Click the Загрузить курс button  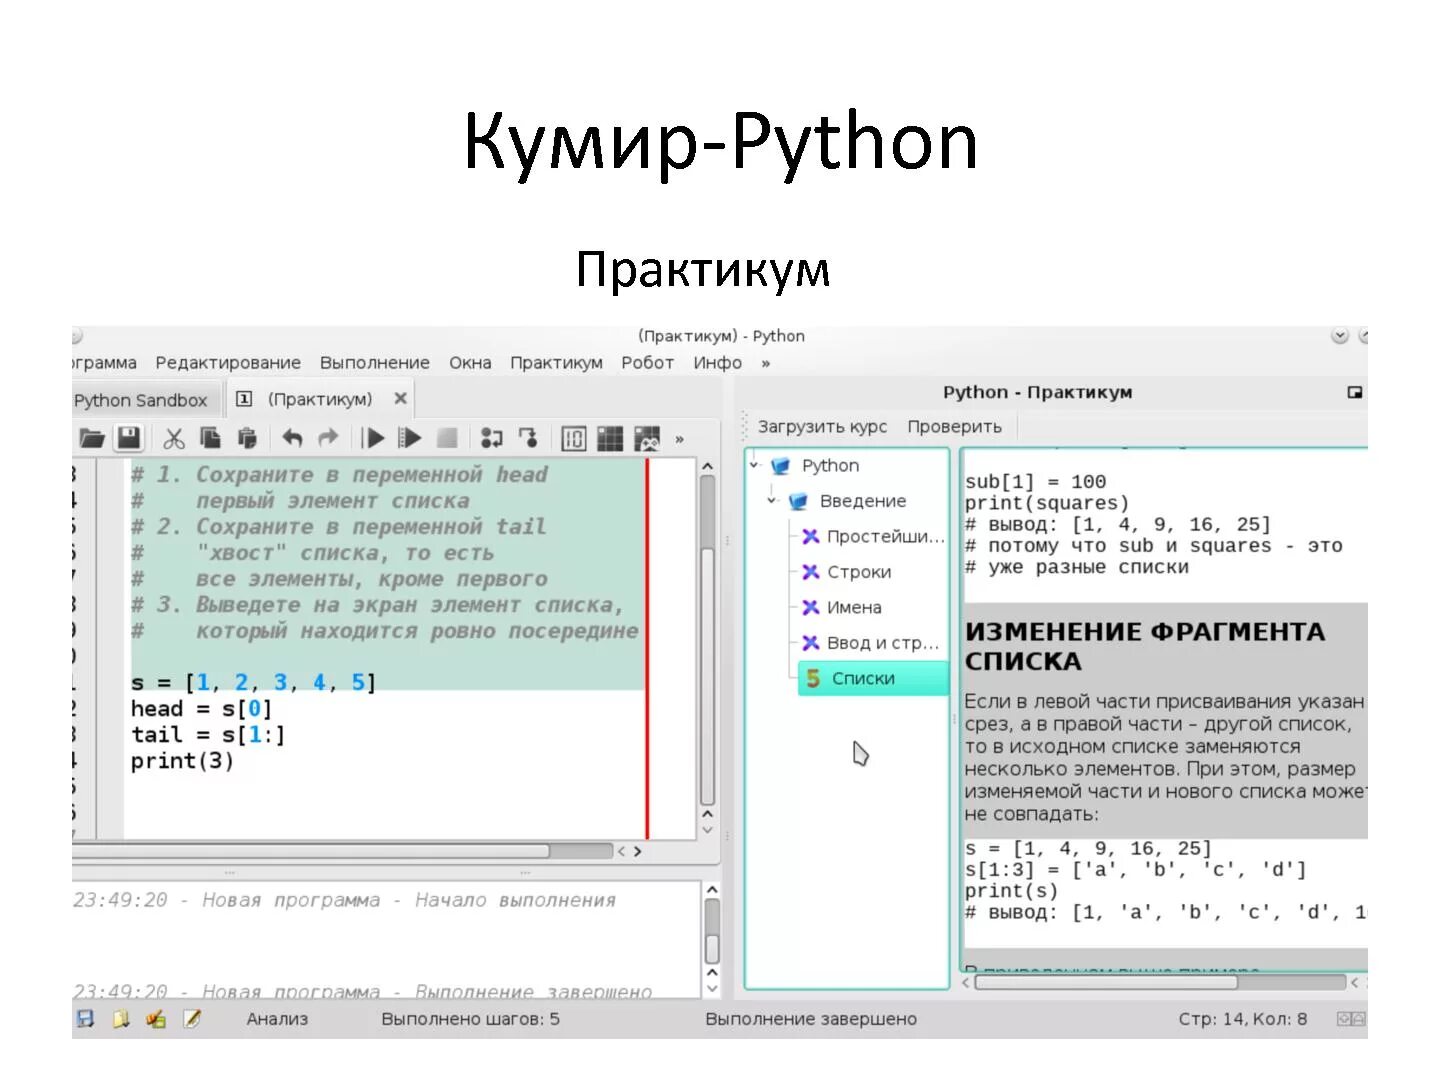[x=822, y=427]
